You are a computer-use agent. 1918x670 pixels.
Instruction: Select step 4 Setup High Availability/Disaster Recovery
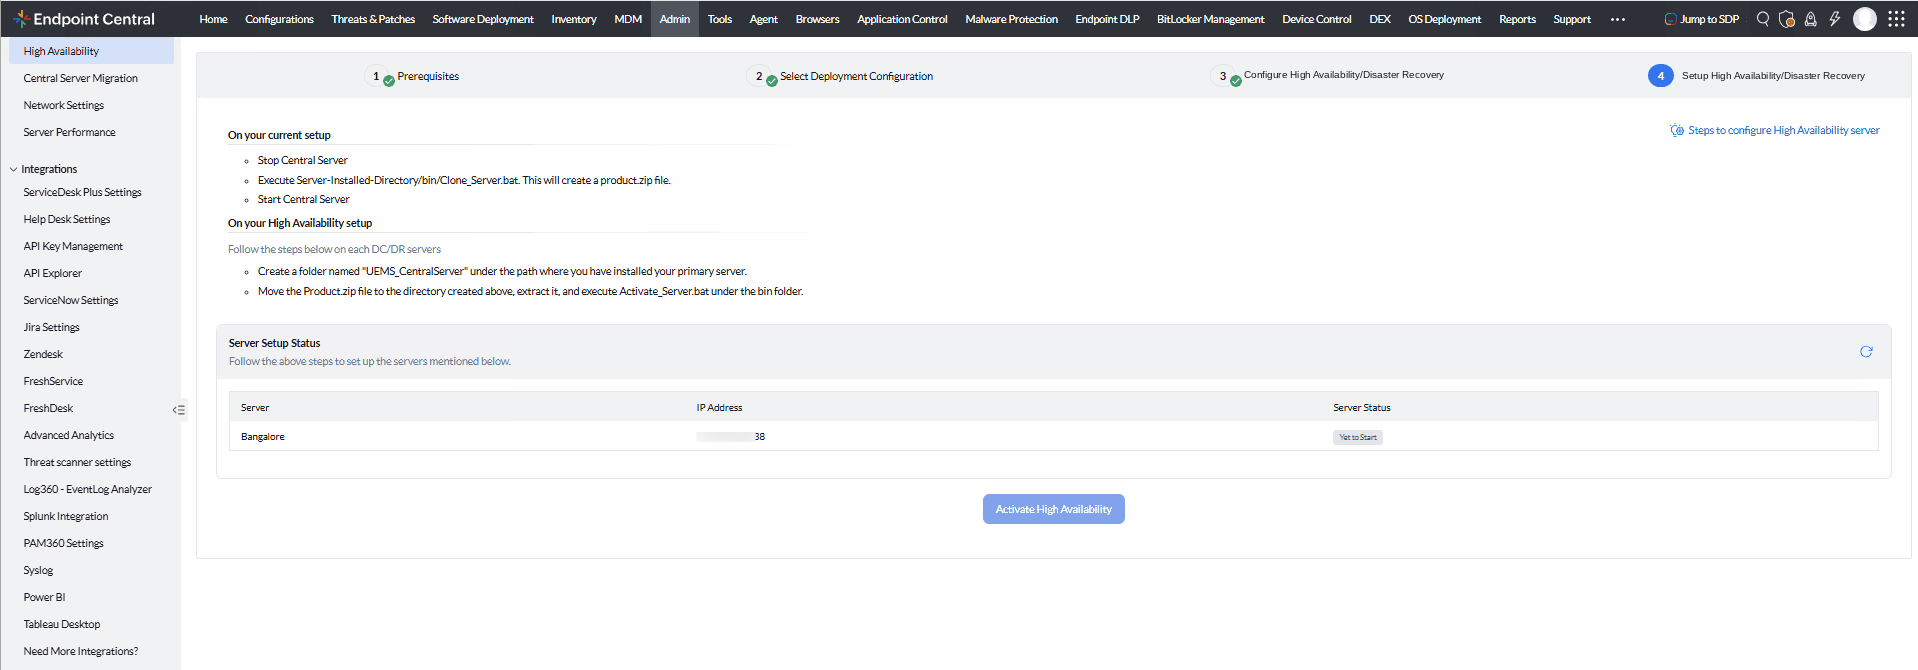(1757, 76)
